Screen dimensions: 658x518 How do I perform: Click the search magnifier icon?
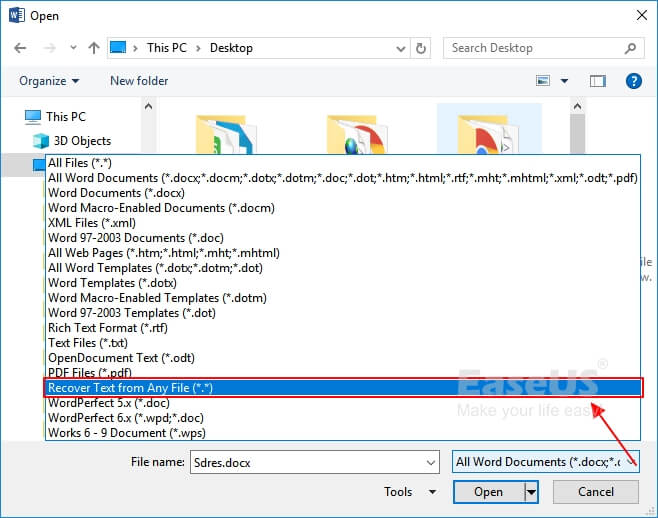point(630,48)
